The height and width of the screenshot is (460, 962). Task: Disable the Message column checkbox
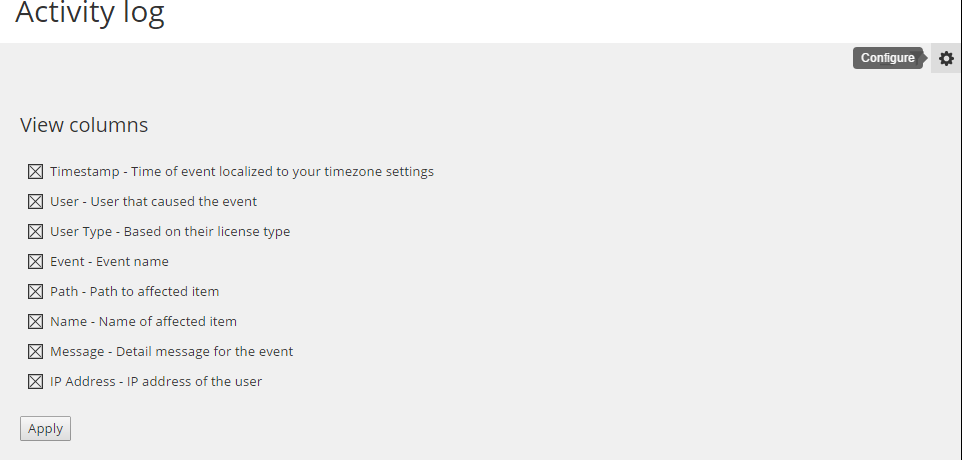click(x=36, y=352)
